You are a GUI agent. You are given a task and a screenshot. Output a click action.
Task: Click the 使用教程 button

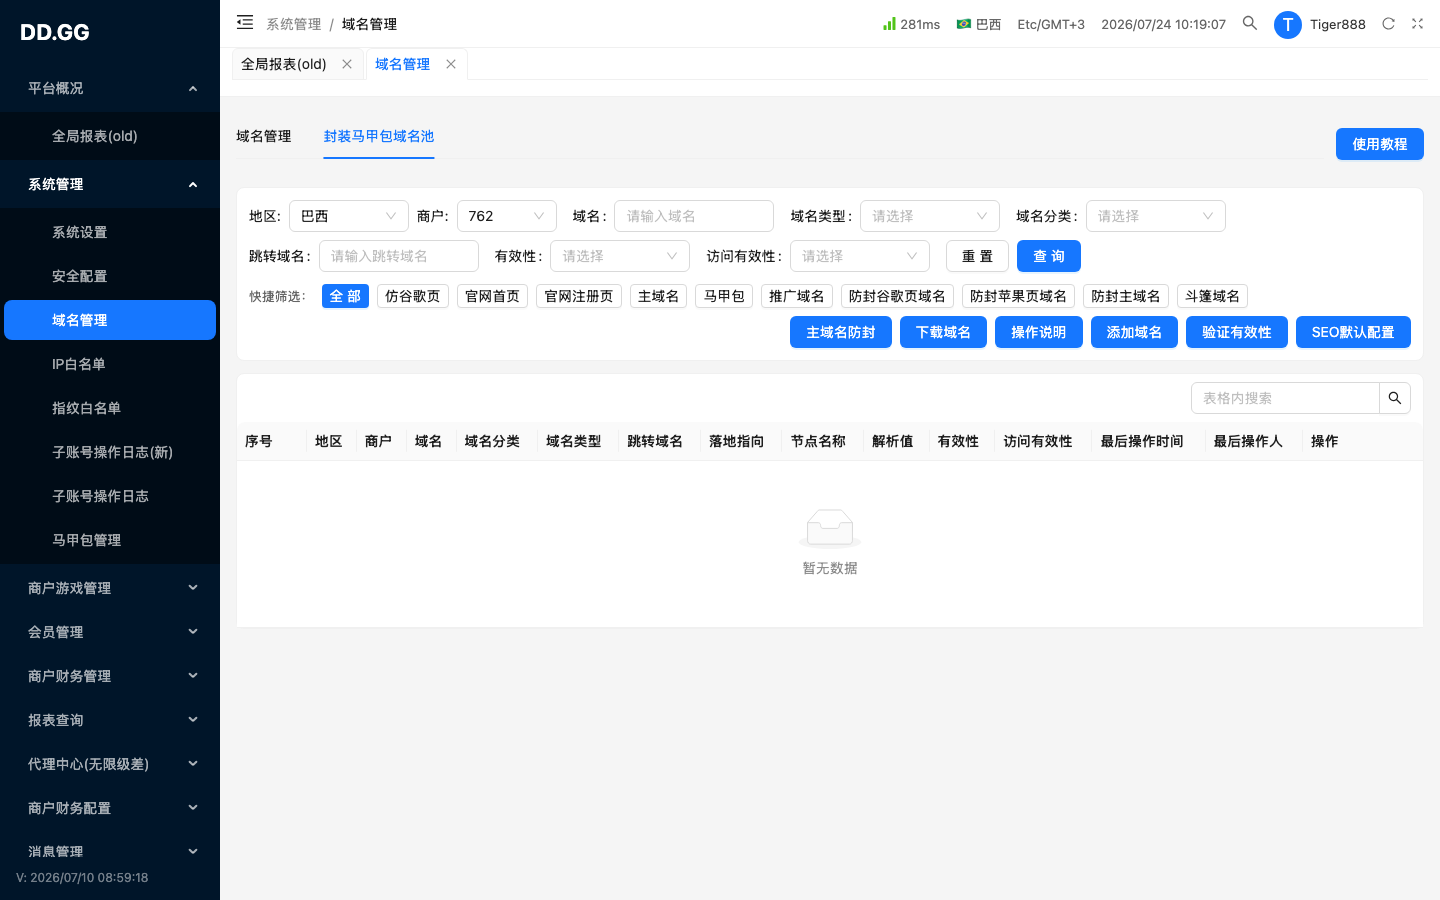(x=1380, y=144)
